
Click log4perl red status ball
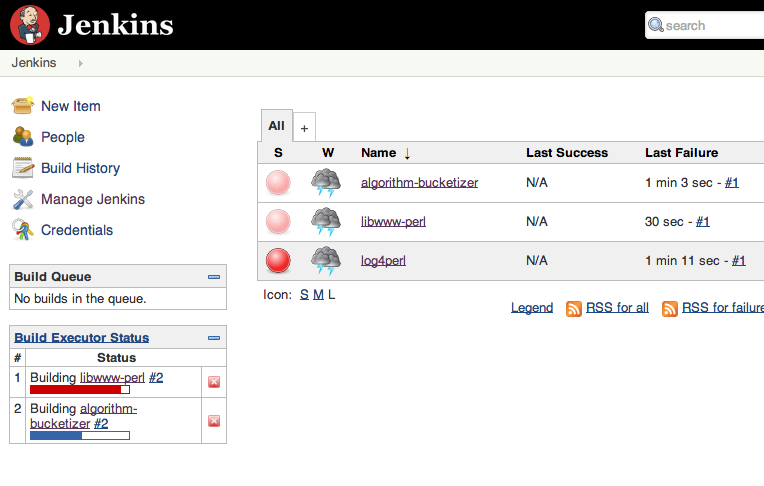tap(278, 261)
